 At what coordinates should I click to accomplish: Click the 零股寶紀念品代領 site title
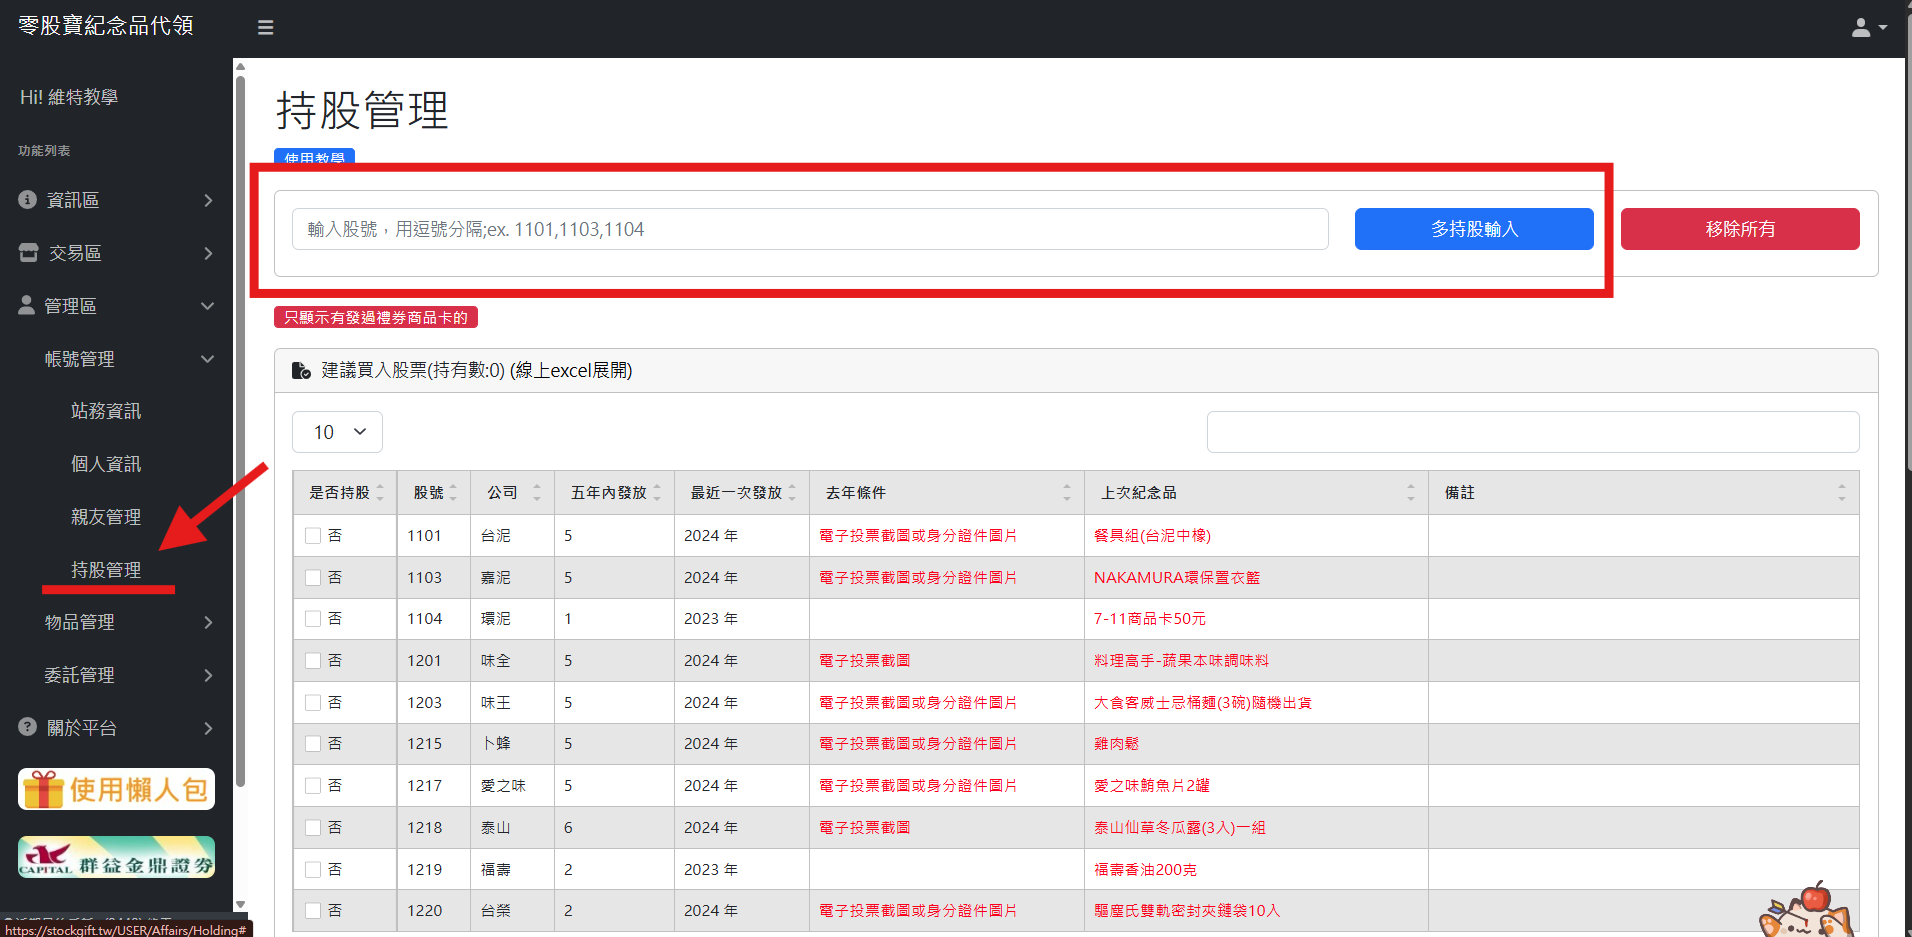[x=106, y=26]
